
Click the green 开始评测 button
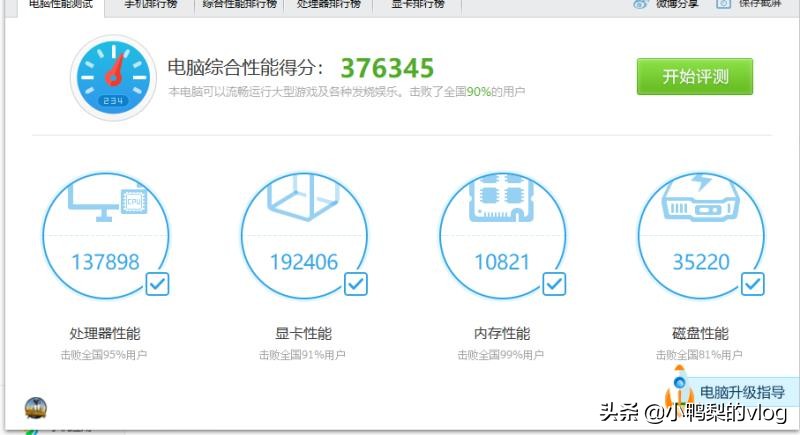[694, 76]
